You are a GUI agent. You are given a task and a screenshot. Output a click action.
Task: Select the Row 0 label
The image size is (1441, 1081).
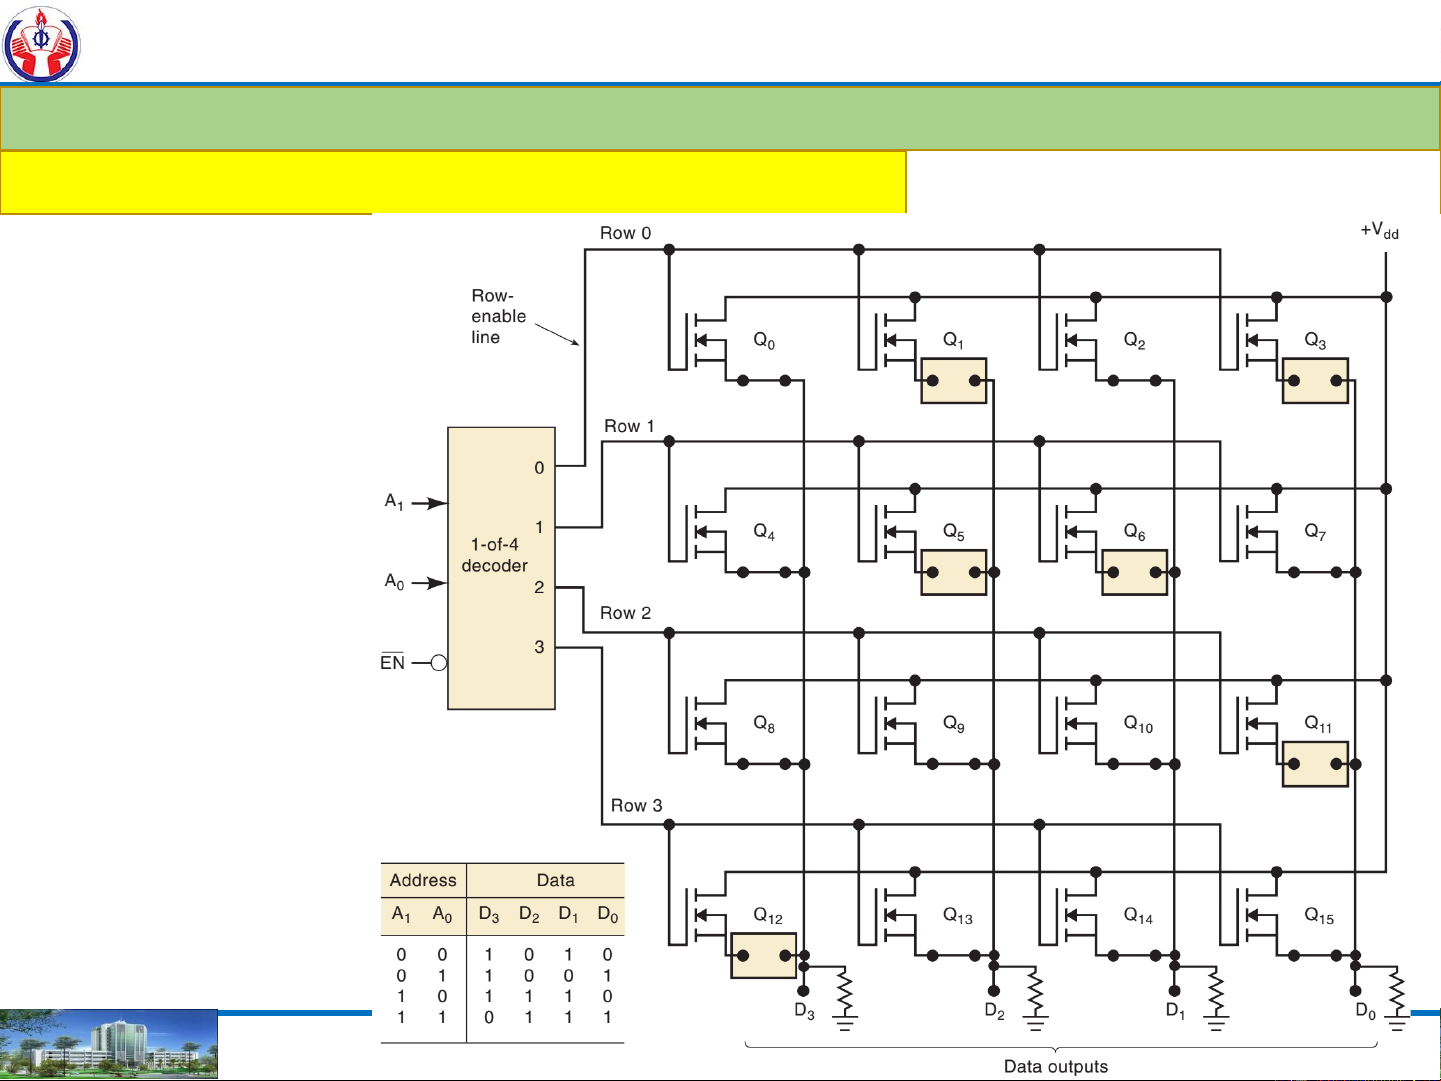[625, 233]
